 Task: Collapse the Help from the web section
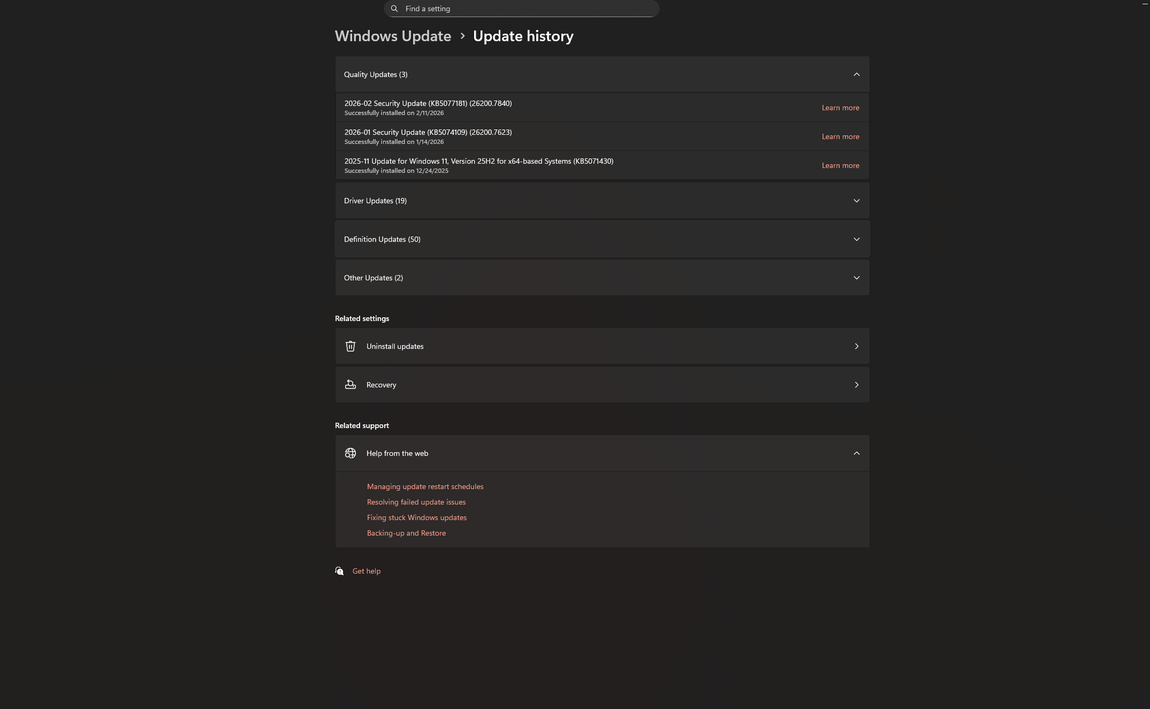tap(856, 453)
